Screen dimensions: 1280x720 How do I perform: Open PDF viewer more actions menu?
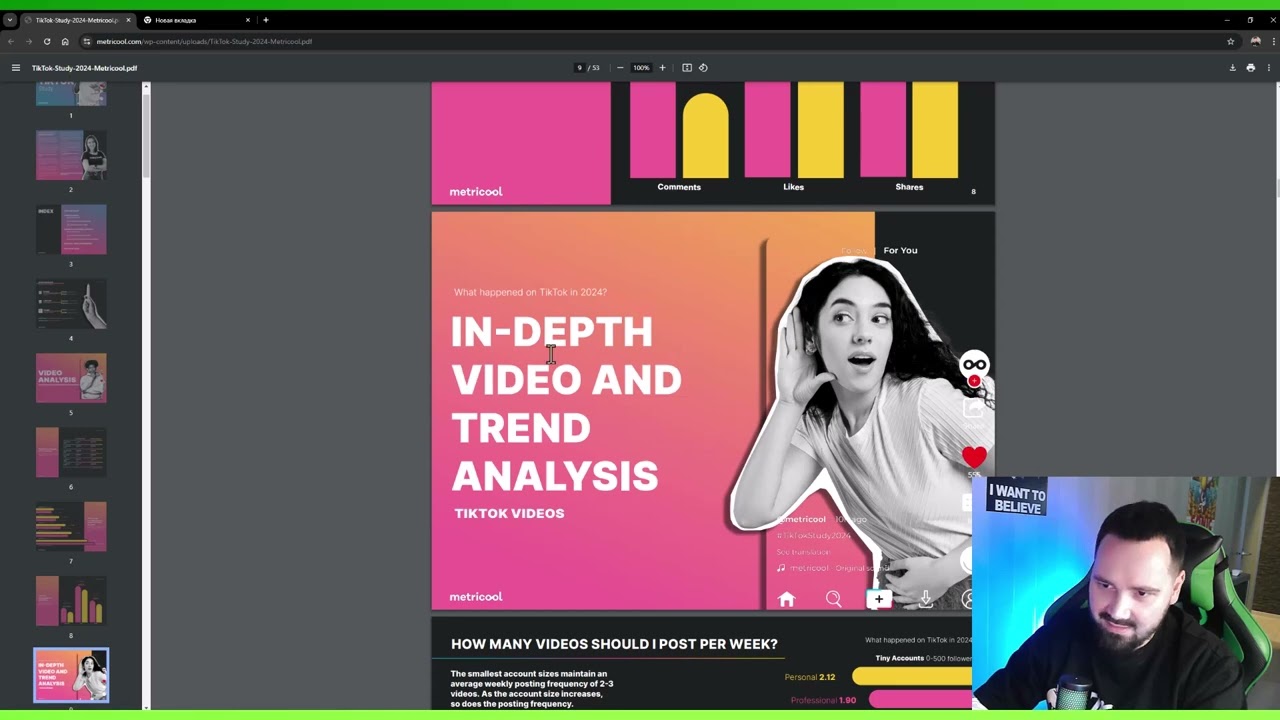(1268, 68)
